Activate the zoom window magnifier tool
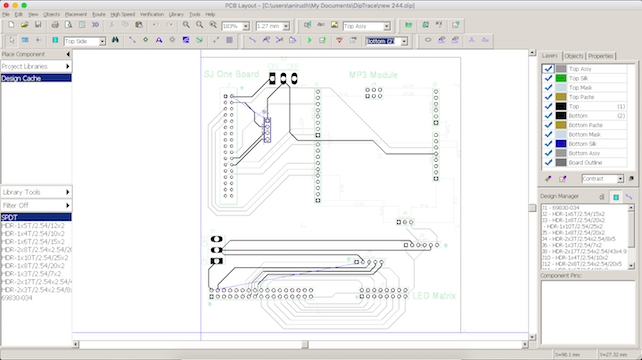Viewport: 642px width, 360px height. click(213, 25)
